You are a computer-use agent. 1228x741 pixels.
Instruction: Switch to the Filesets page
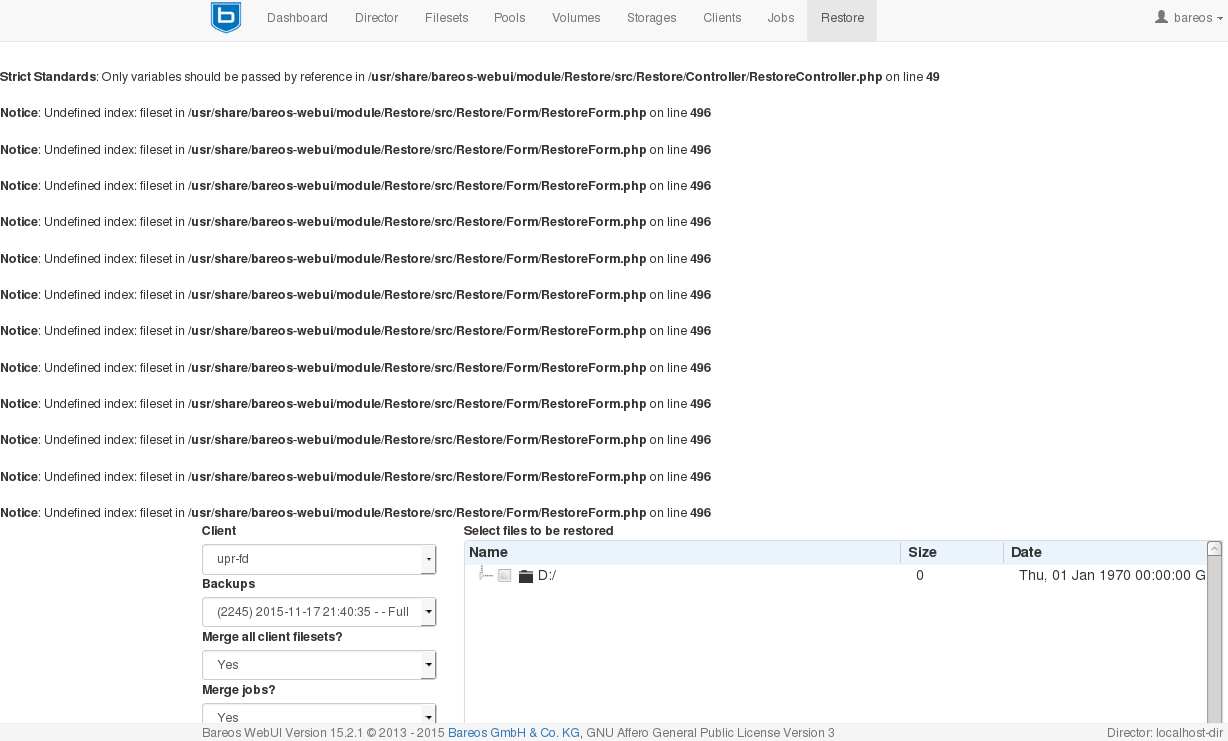pos(446,18)
